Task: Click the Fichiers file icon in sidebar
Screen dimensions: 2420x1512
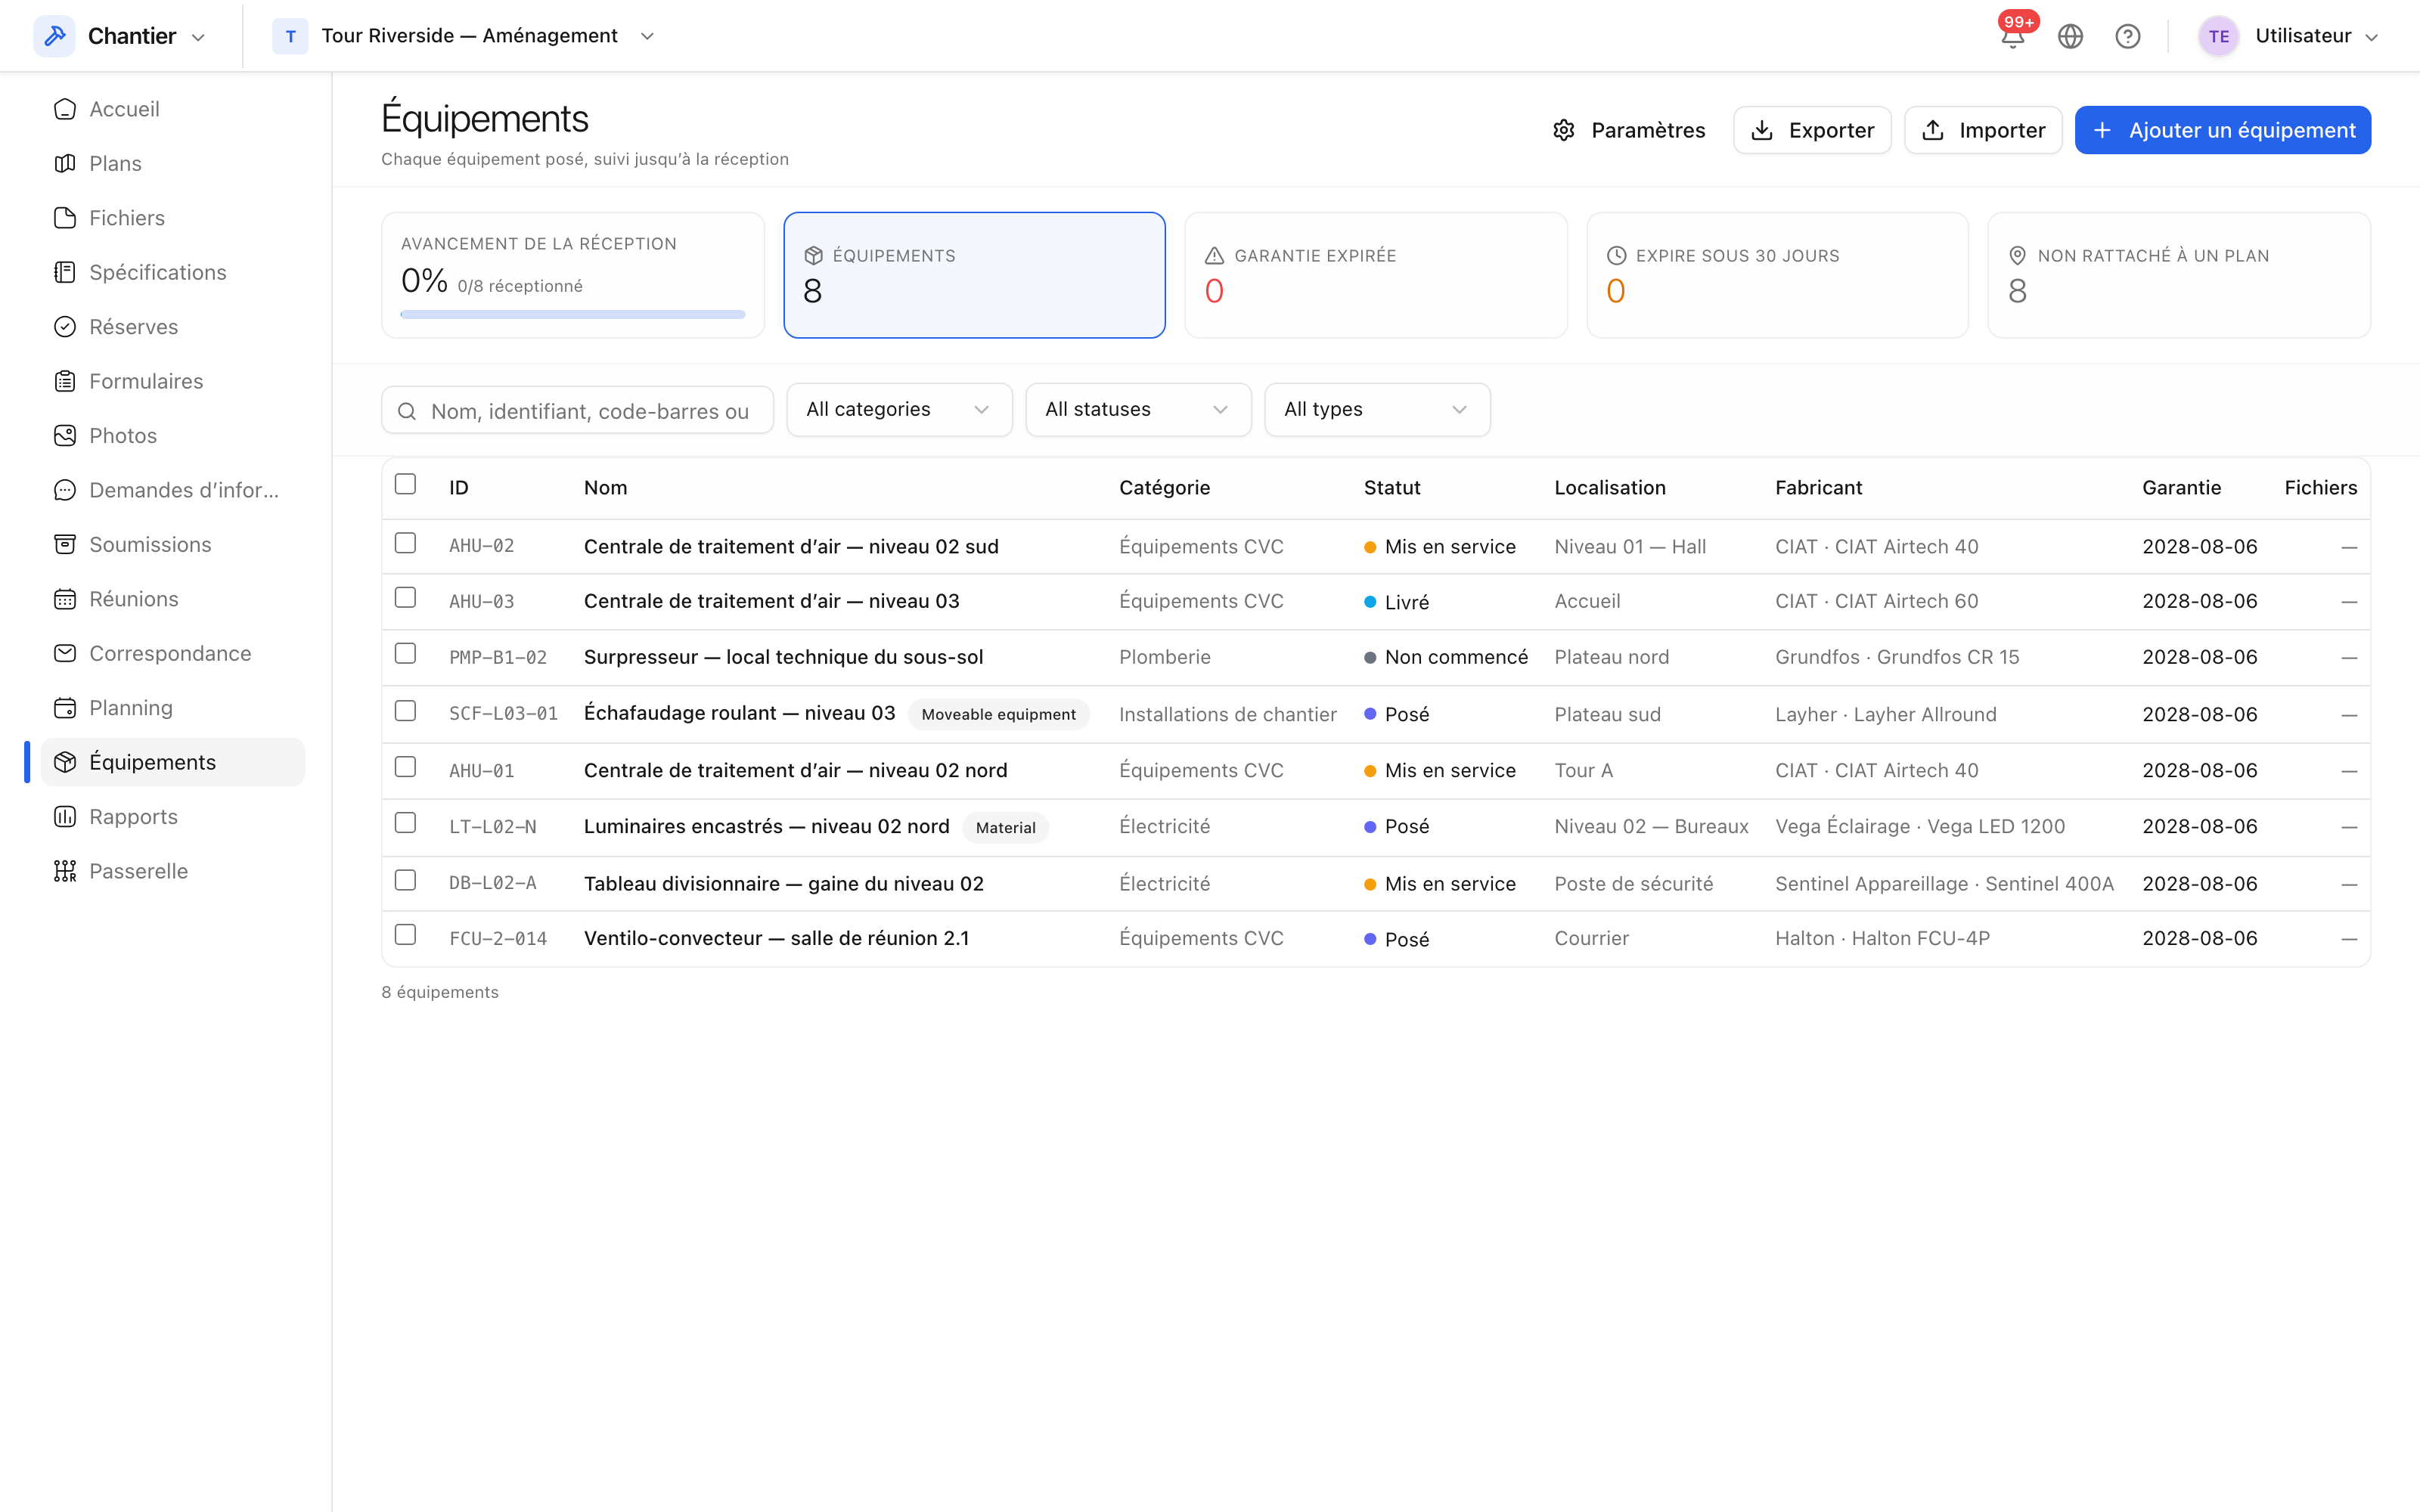Action: coord(65,218)
